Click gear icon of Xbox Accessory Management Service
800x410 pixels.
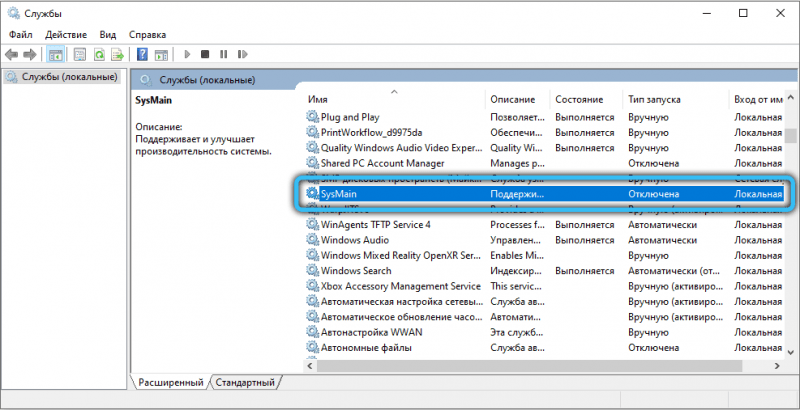(312, 286)
